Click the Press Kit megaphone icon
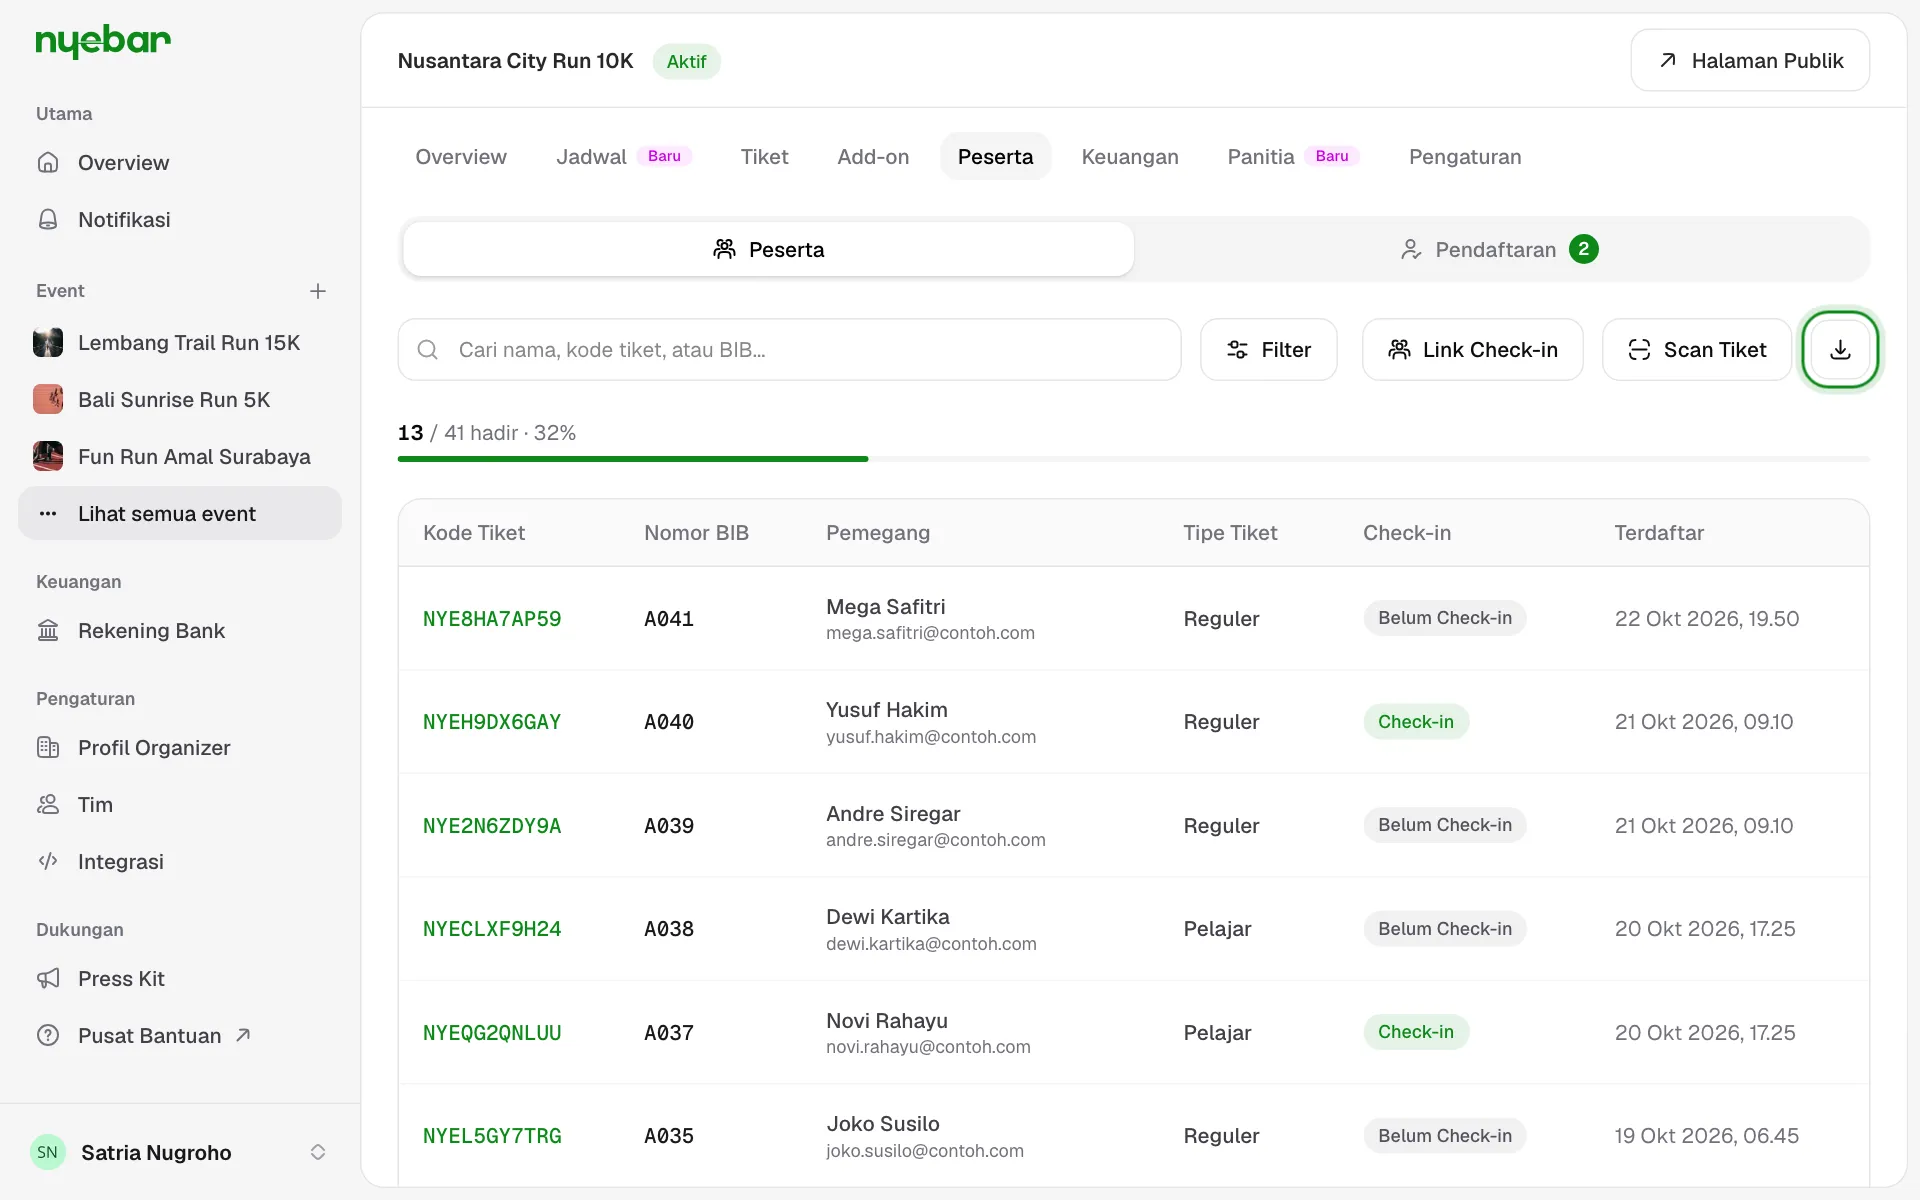This screenshot has width=1920, height=1200. point(48,979)
